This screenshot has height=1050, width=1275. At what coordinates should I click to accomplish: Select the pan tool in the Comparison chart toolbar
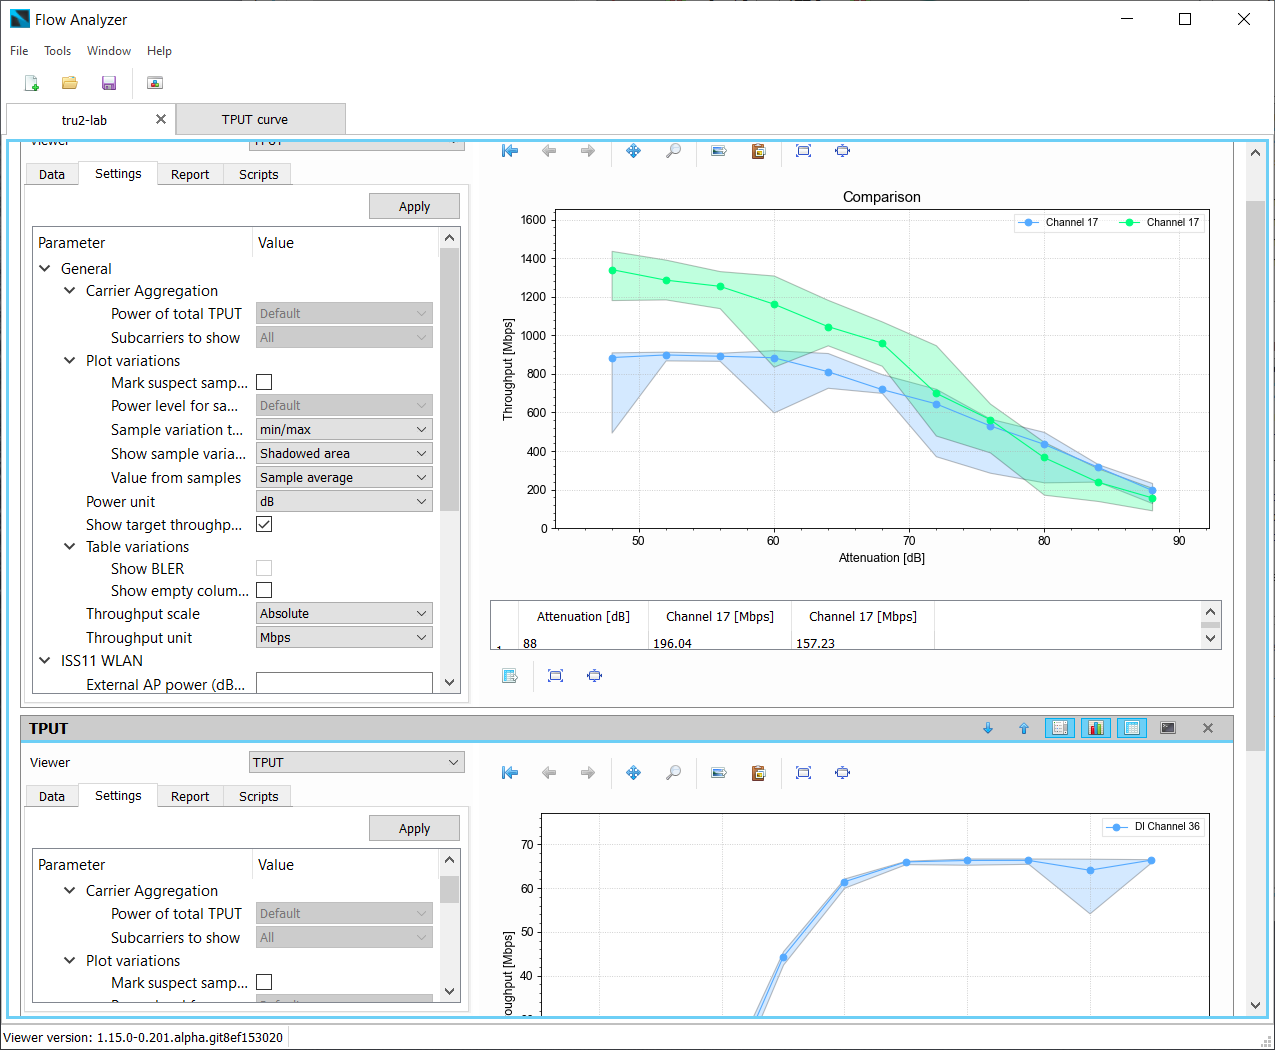pos(633,151)
